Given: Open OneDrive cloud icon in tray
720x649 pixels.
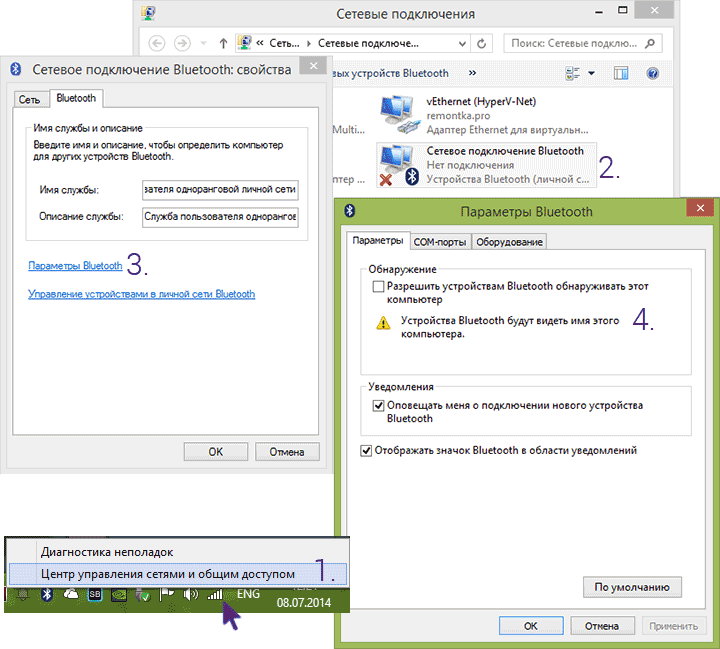Looking at the screenshot, I should [x=71, y=595].
